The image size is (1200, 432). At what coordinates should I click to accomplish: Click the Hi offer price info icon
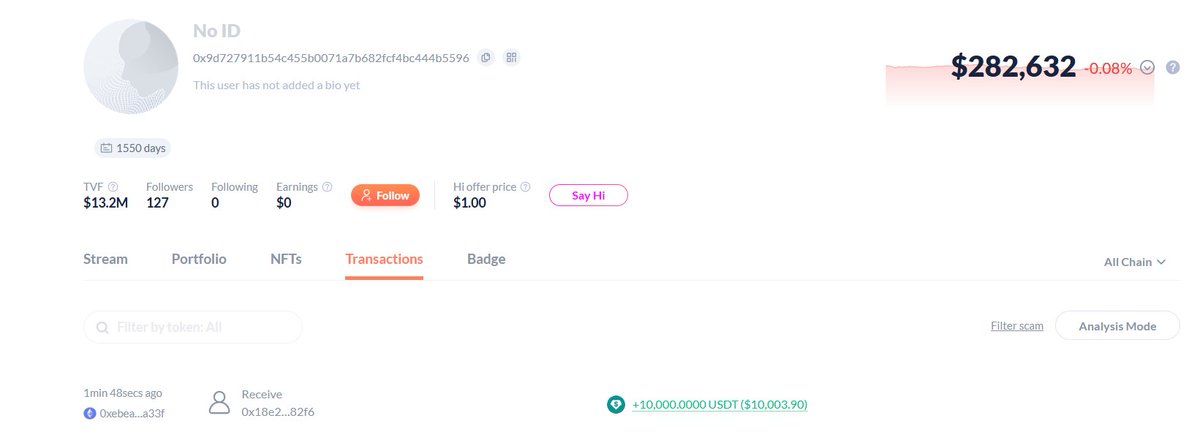click(525, 187)
